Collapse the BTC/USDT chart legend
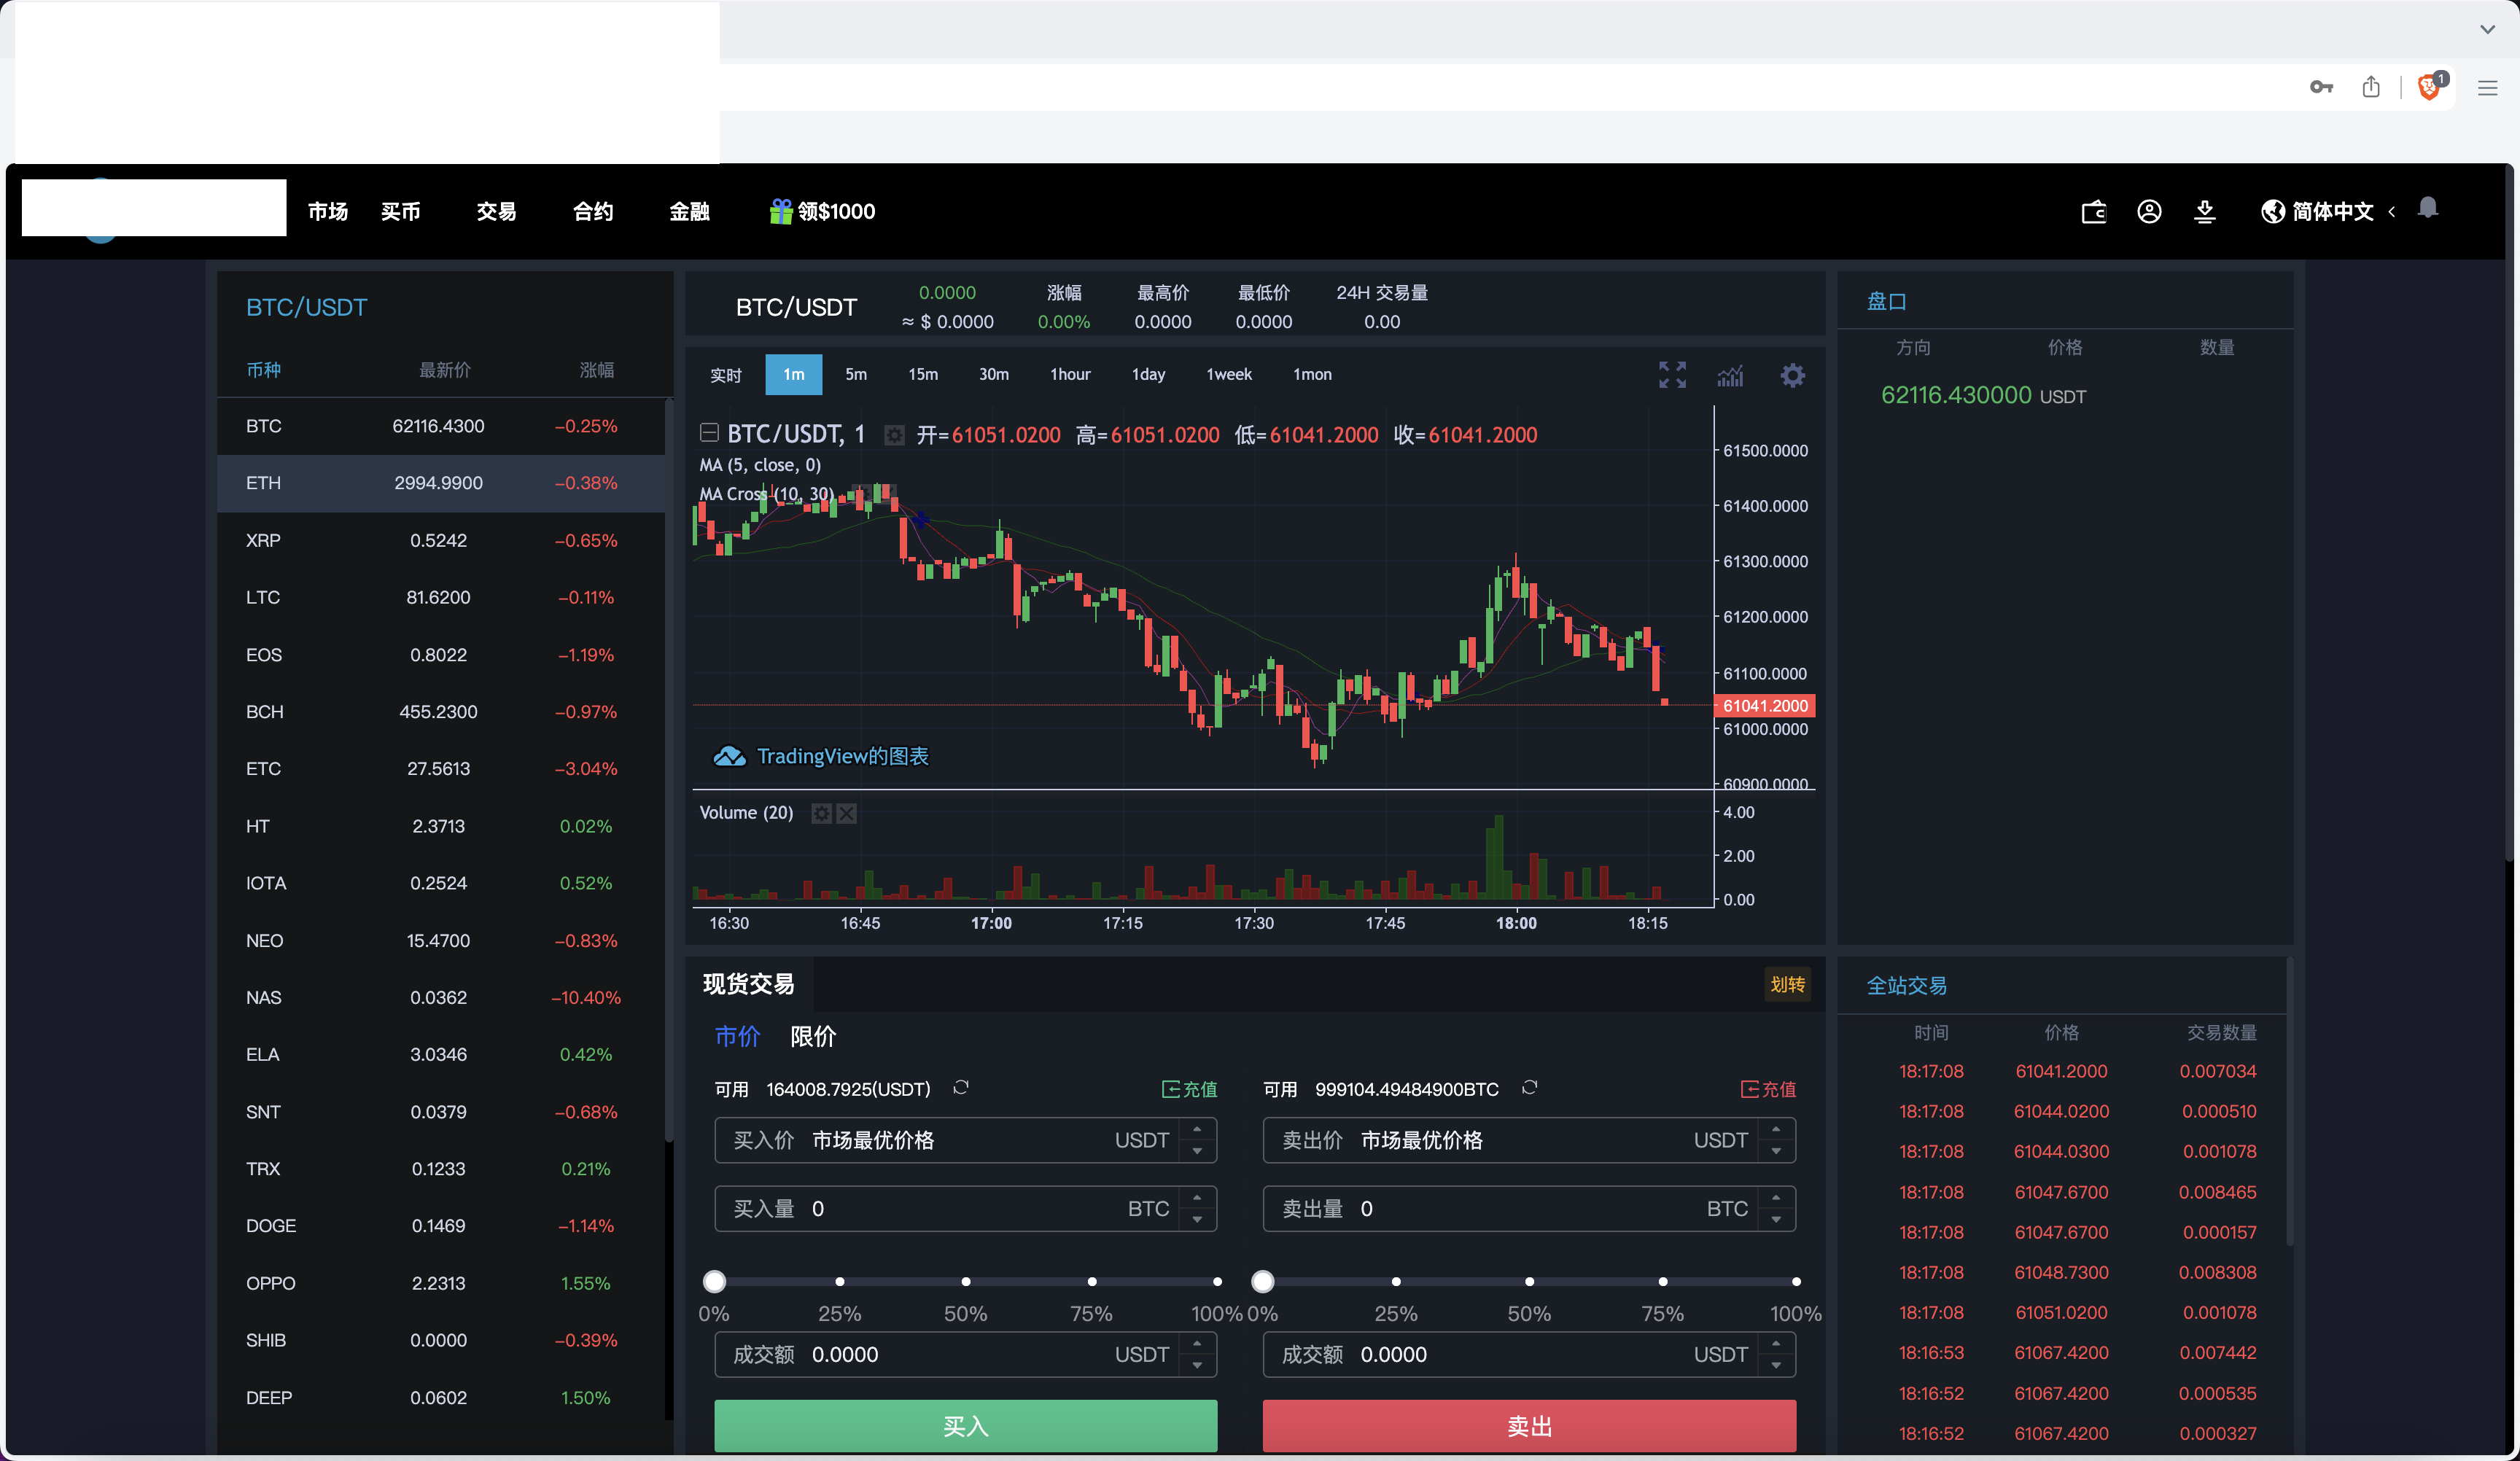 point(709,433)
